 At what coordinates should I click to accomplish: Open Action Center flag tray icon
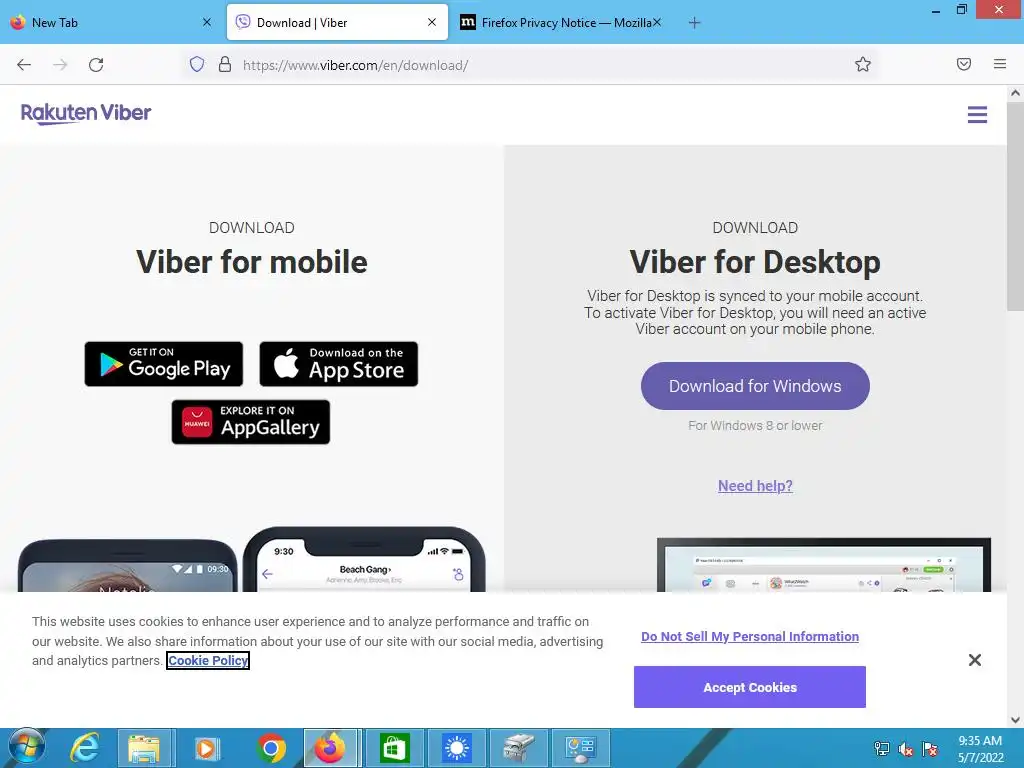(x=930, y=748)
